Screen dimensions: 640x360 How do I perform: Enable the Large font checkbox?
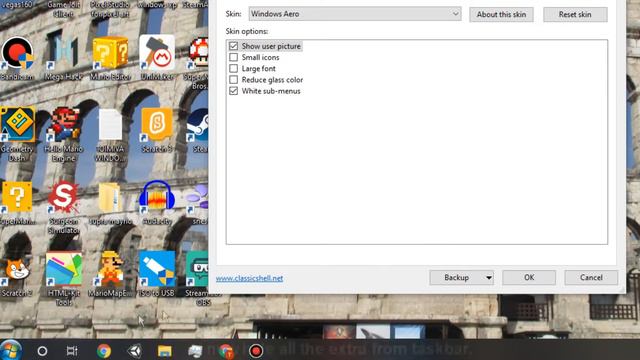tap(233, 68)
